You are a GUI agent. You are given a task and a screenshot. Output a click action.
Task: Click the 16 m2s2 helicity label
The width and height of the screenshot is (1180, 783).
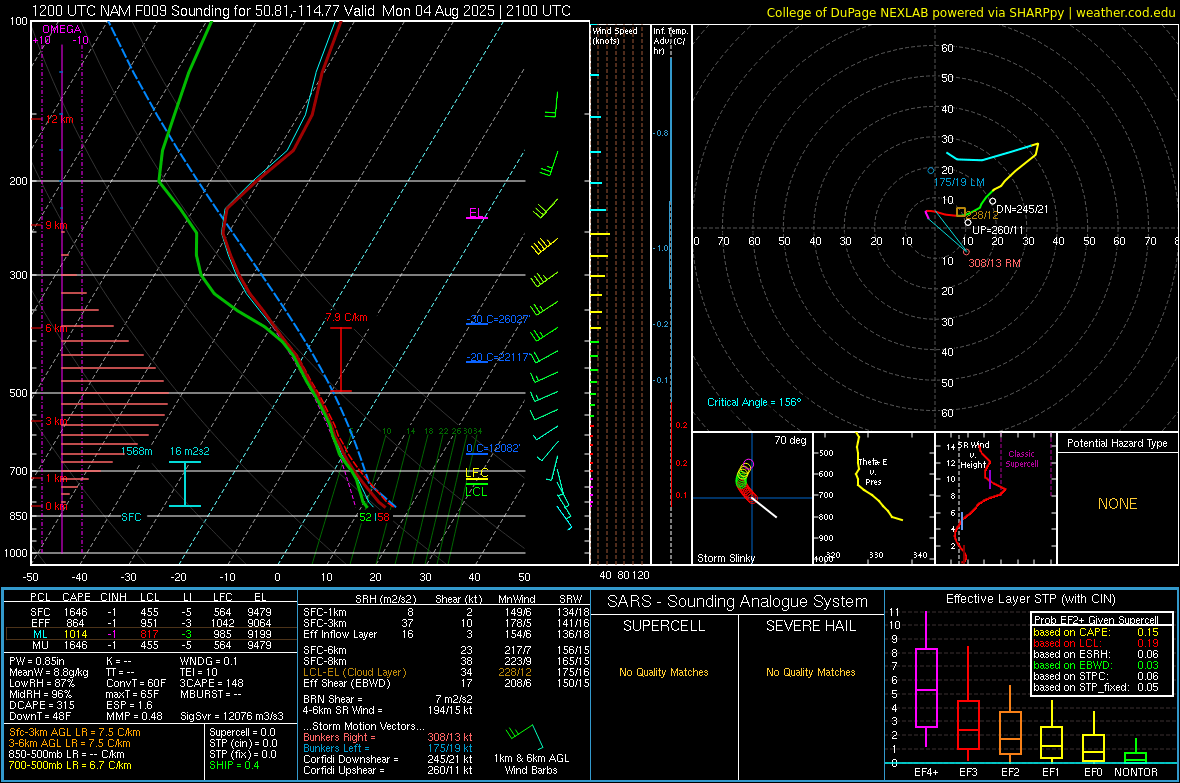pyautogui.click(x=190, y=452)
